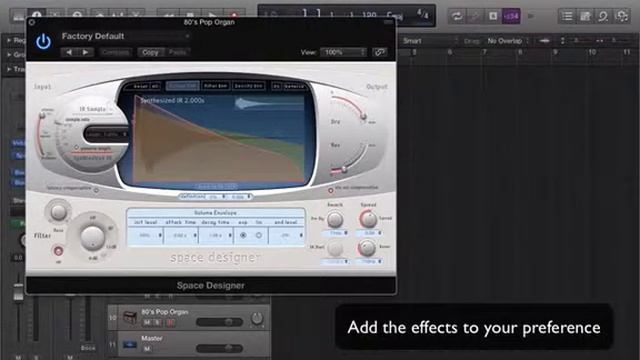Image resolution: width=640 pixels, height=360 pixels.
Task: Click the Reset button in display bar
Action: [140, 86]
